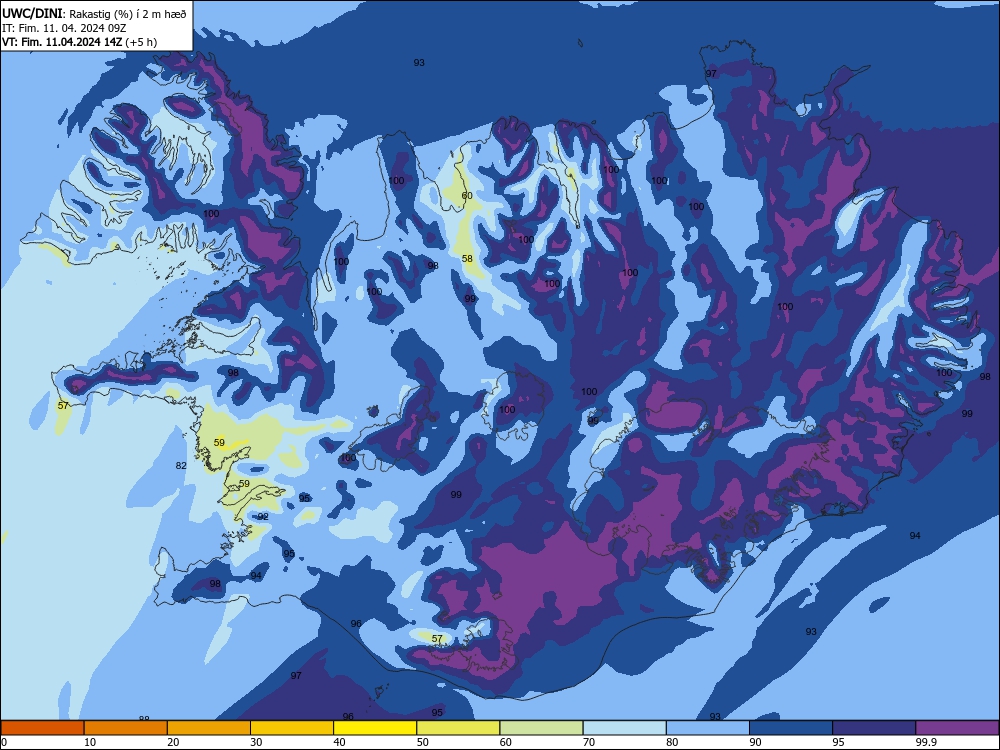1000x750 pixels.
Task: Choose the purple above-99.9 legend swatch
Action: click(957, 728)
